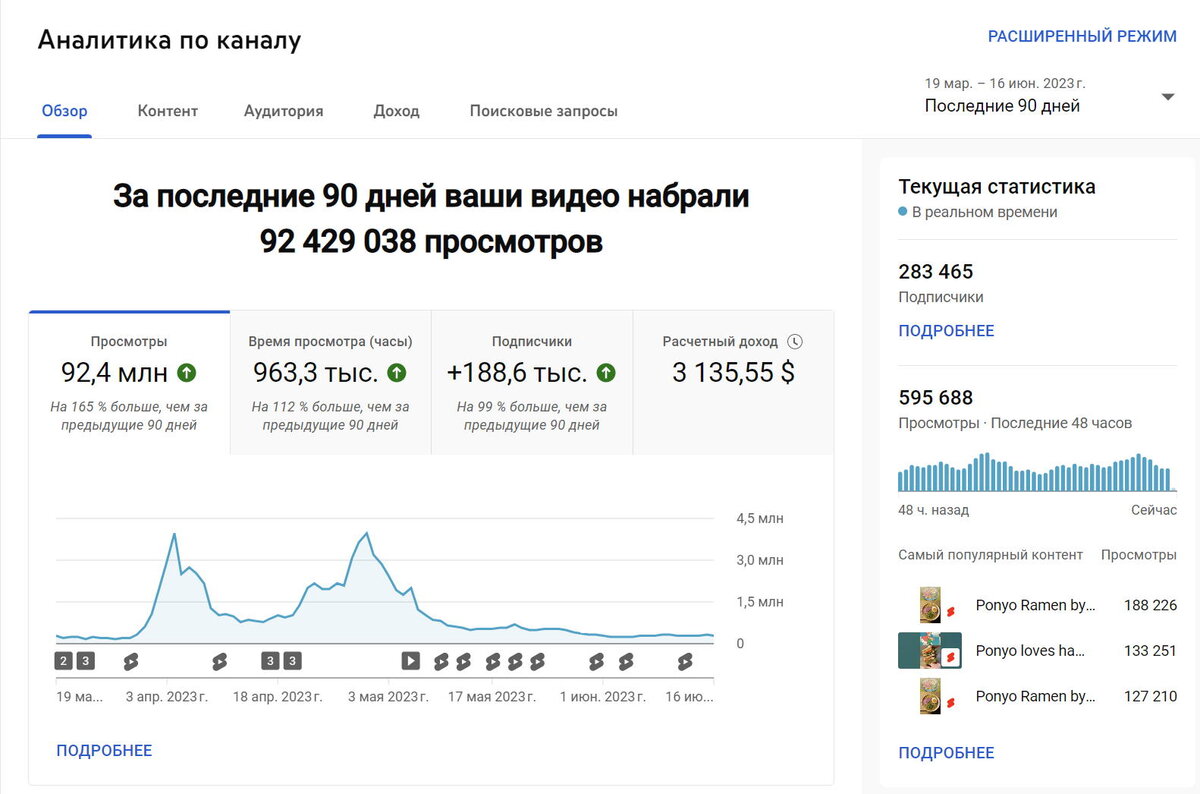Click the Ponyo Ramen title with 127 210 views
The width and height of the screenshot is (1200, 794).
[1035, 696]
